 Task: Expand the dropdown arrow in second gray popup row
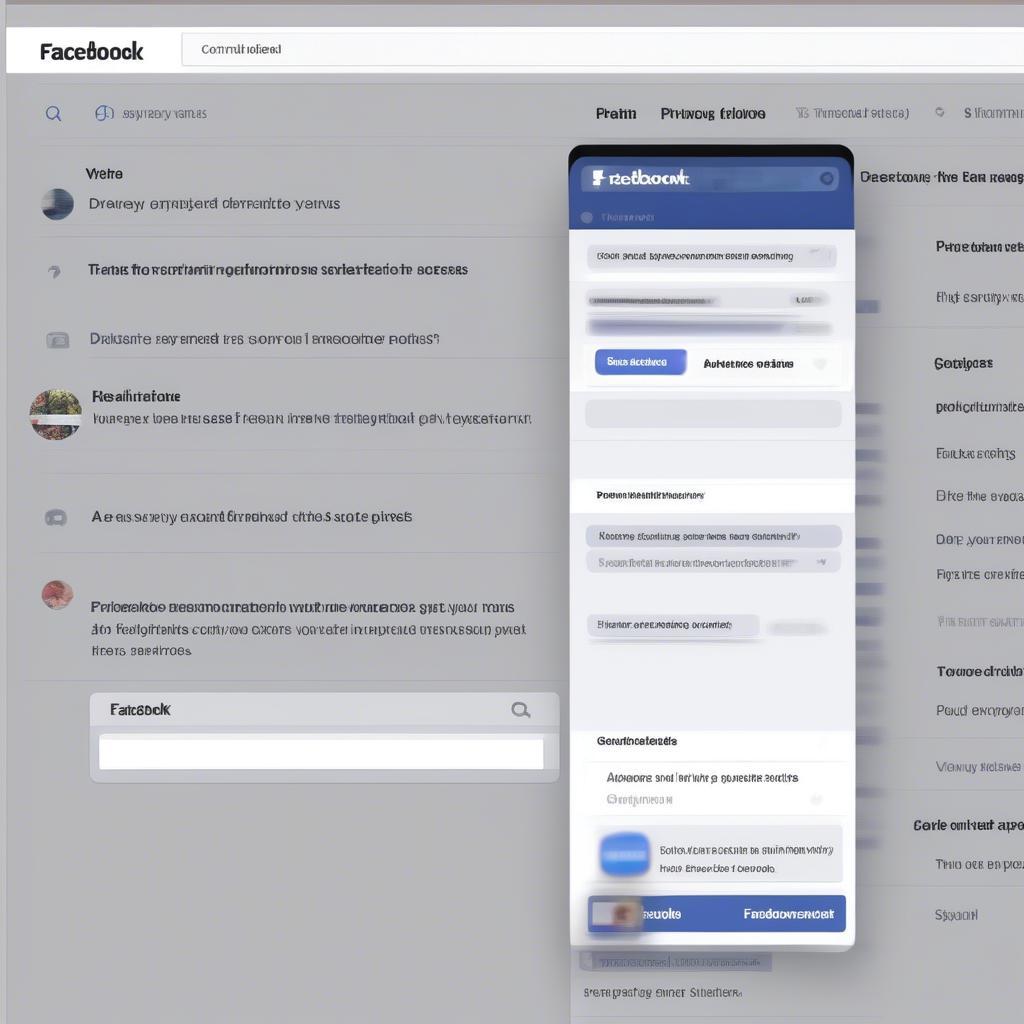[x=822, y=563]
